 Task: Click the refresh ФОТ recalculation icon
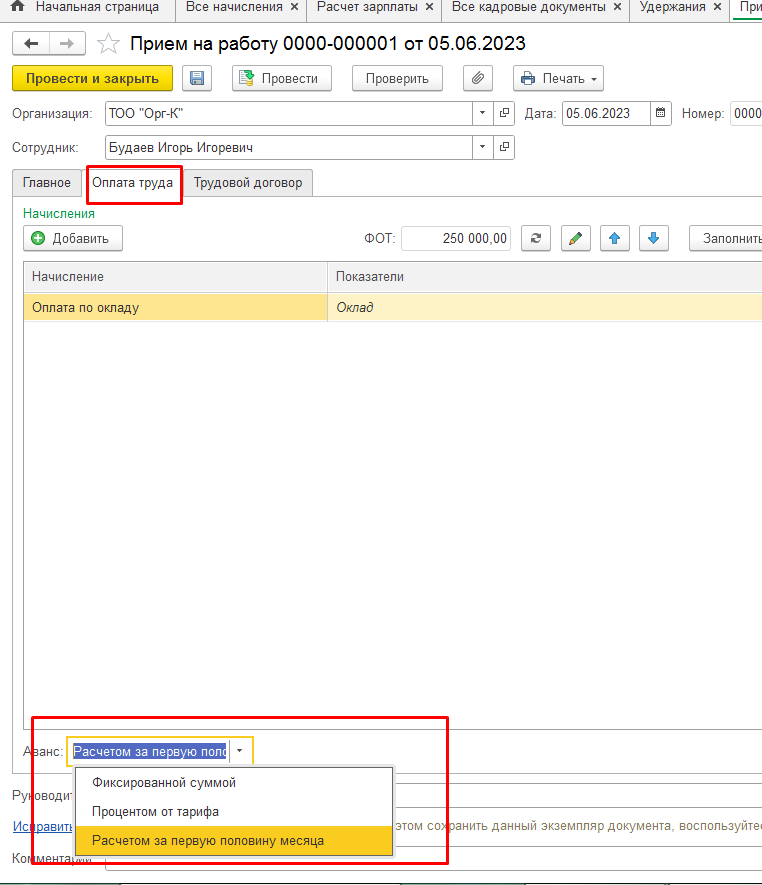click(x=536, y=238)
